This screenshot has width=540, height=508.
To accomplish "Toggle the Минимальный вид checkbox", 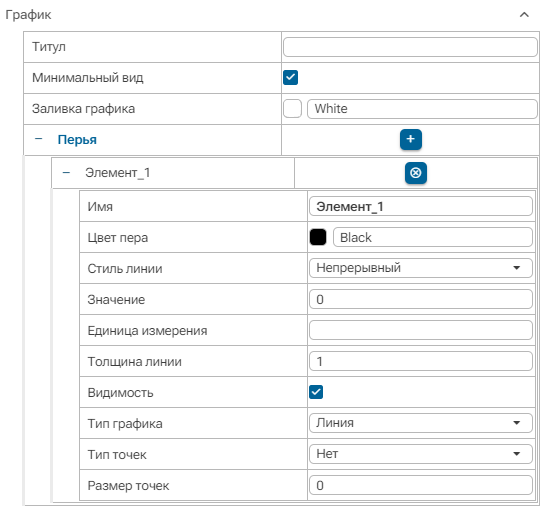I will [x=290, y=77].
